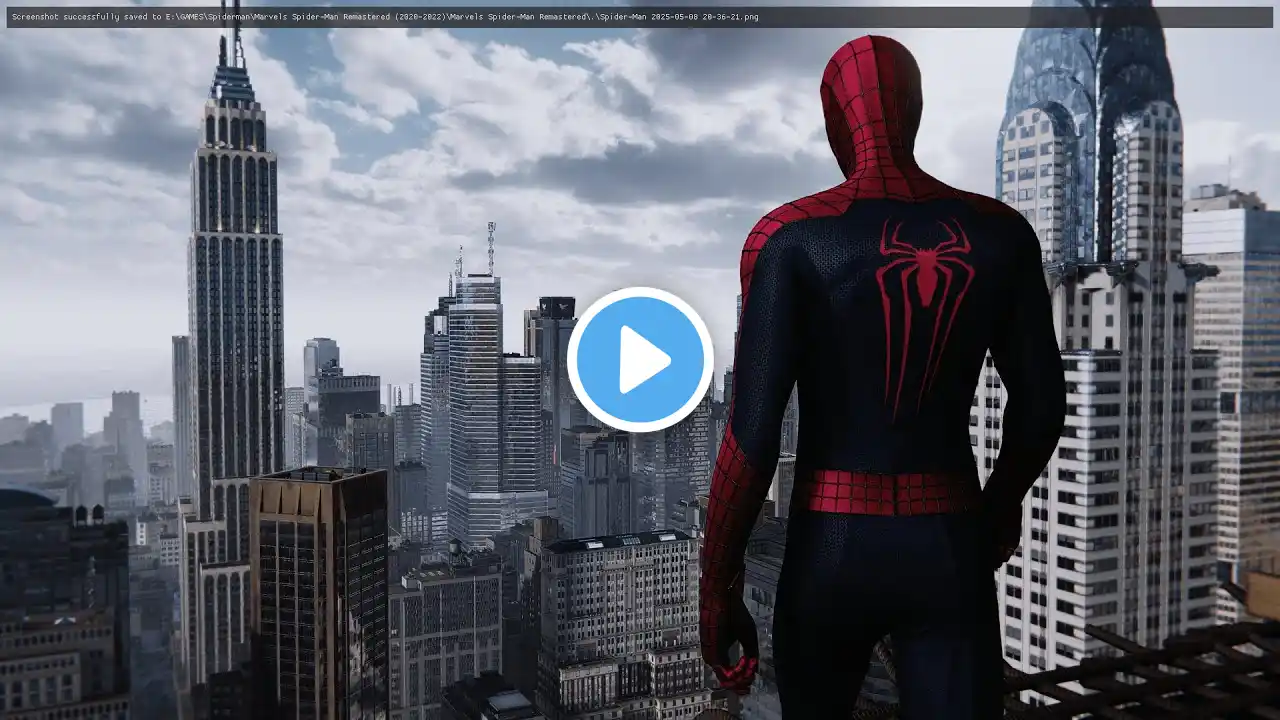
Task: Click the screenshot saved notification text
Action: (x=385, y=17)
